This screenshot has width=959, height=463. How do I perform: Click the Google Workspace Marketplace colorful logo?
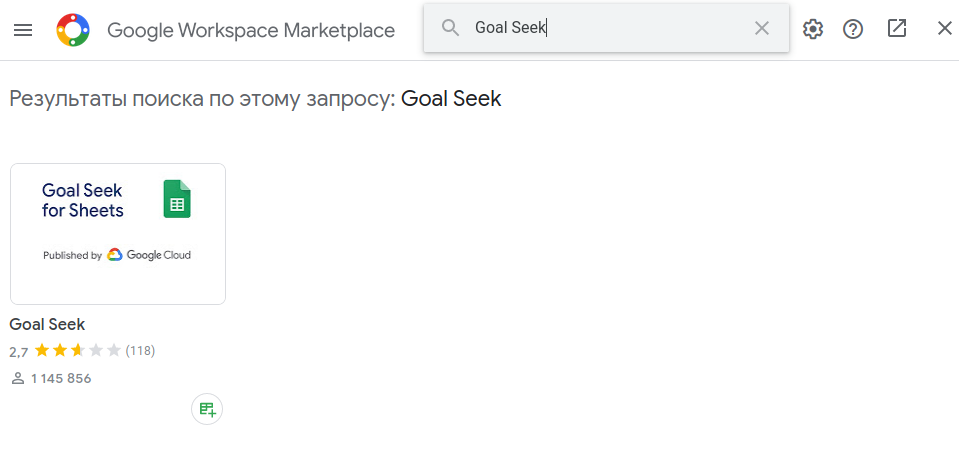pyautogui.click(x=73, y=30)
